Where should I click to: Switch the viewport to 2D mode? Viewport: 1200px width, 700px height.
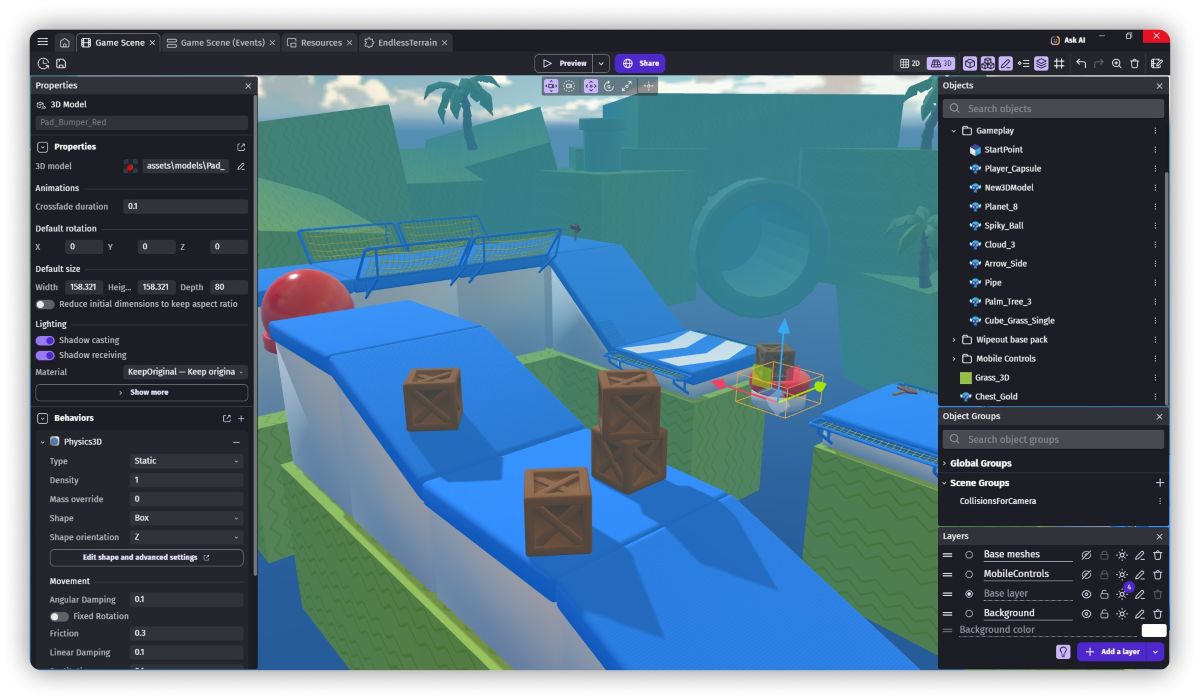(909, 62)
